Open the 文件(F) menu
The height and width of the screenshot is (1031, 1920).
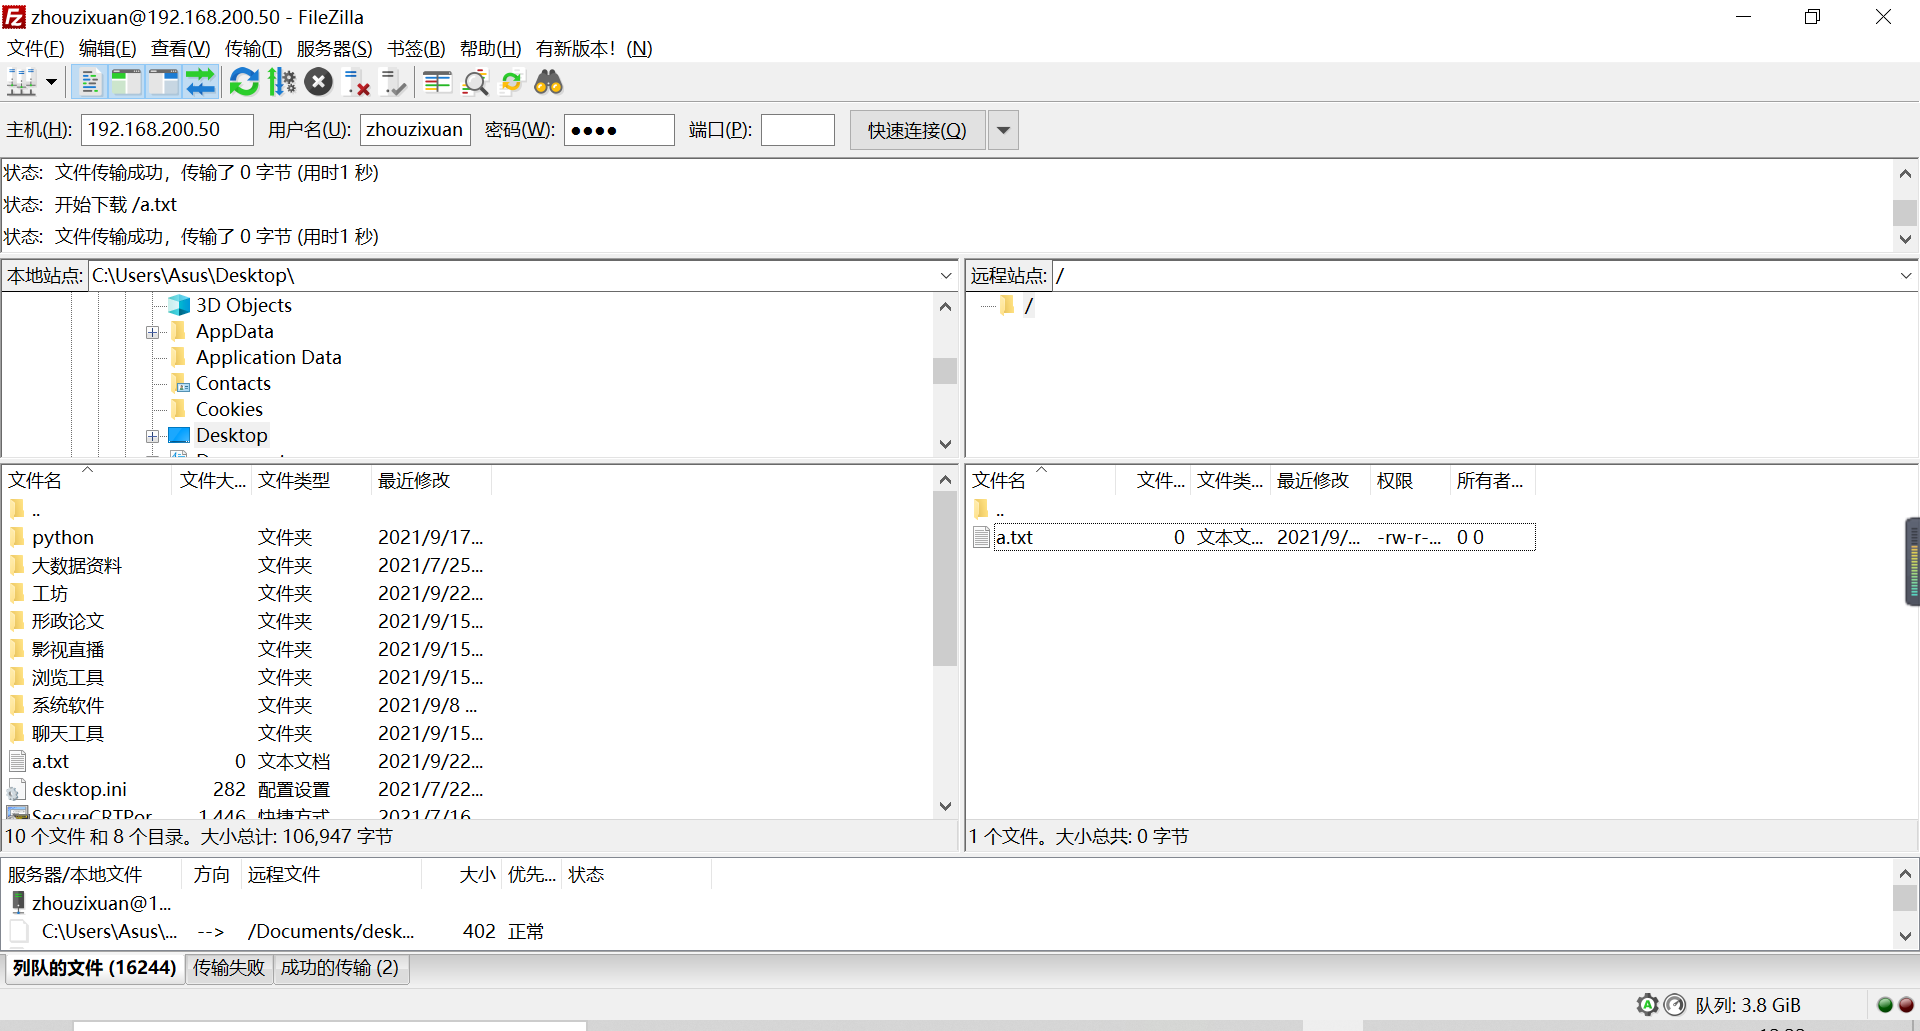pyautogui.click(x=36, y=48)
